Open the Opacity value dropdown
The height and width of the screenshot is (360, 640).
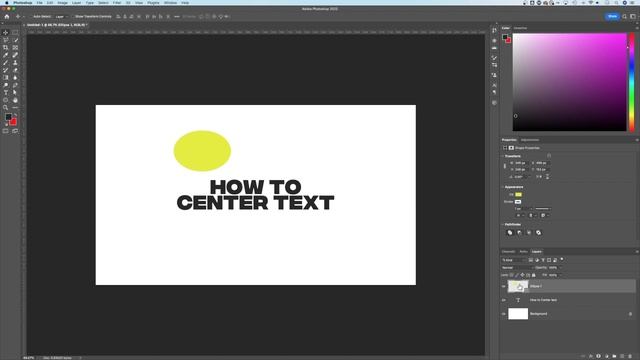tap(560, 268)
